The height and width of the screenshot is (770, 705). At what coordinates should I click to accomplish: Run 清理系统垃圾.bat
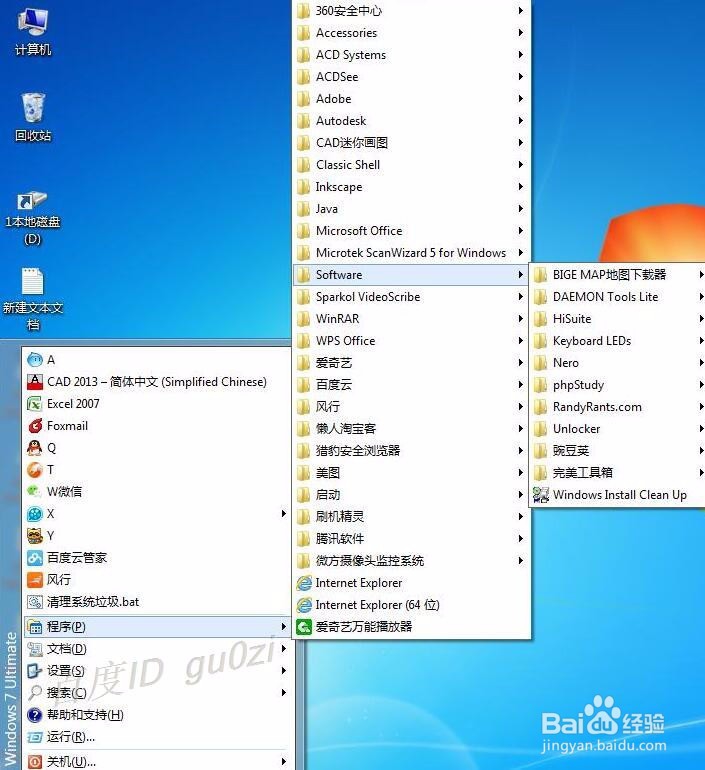[157, 602]
